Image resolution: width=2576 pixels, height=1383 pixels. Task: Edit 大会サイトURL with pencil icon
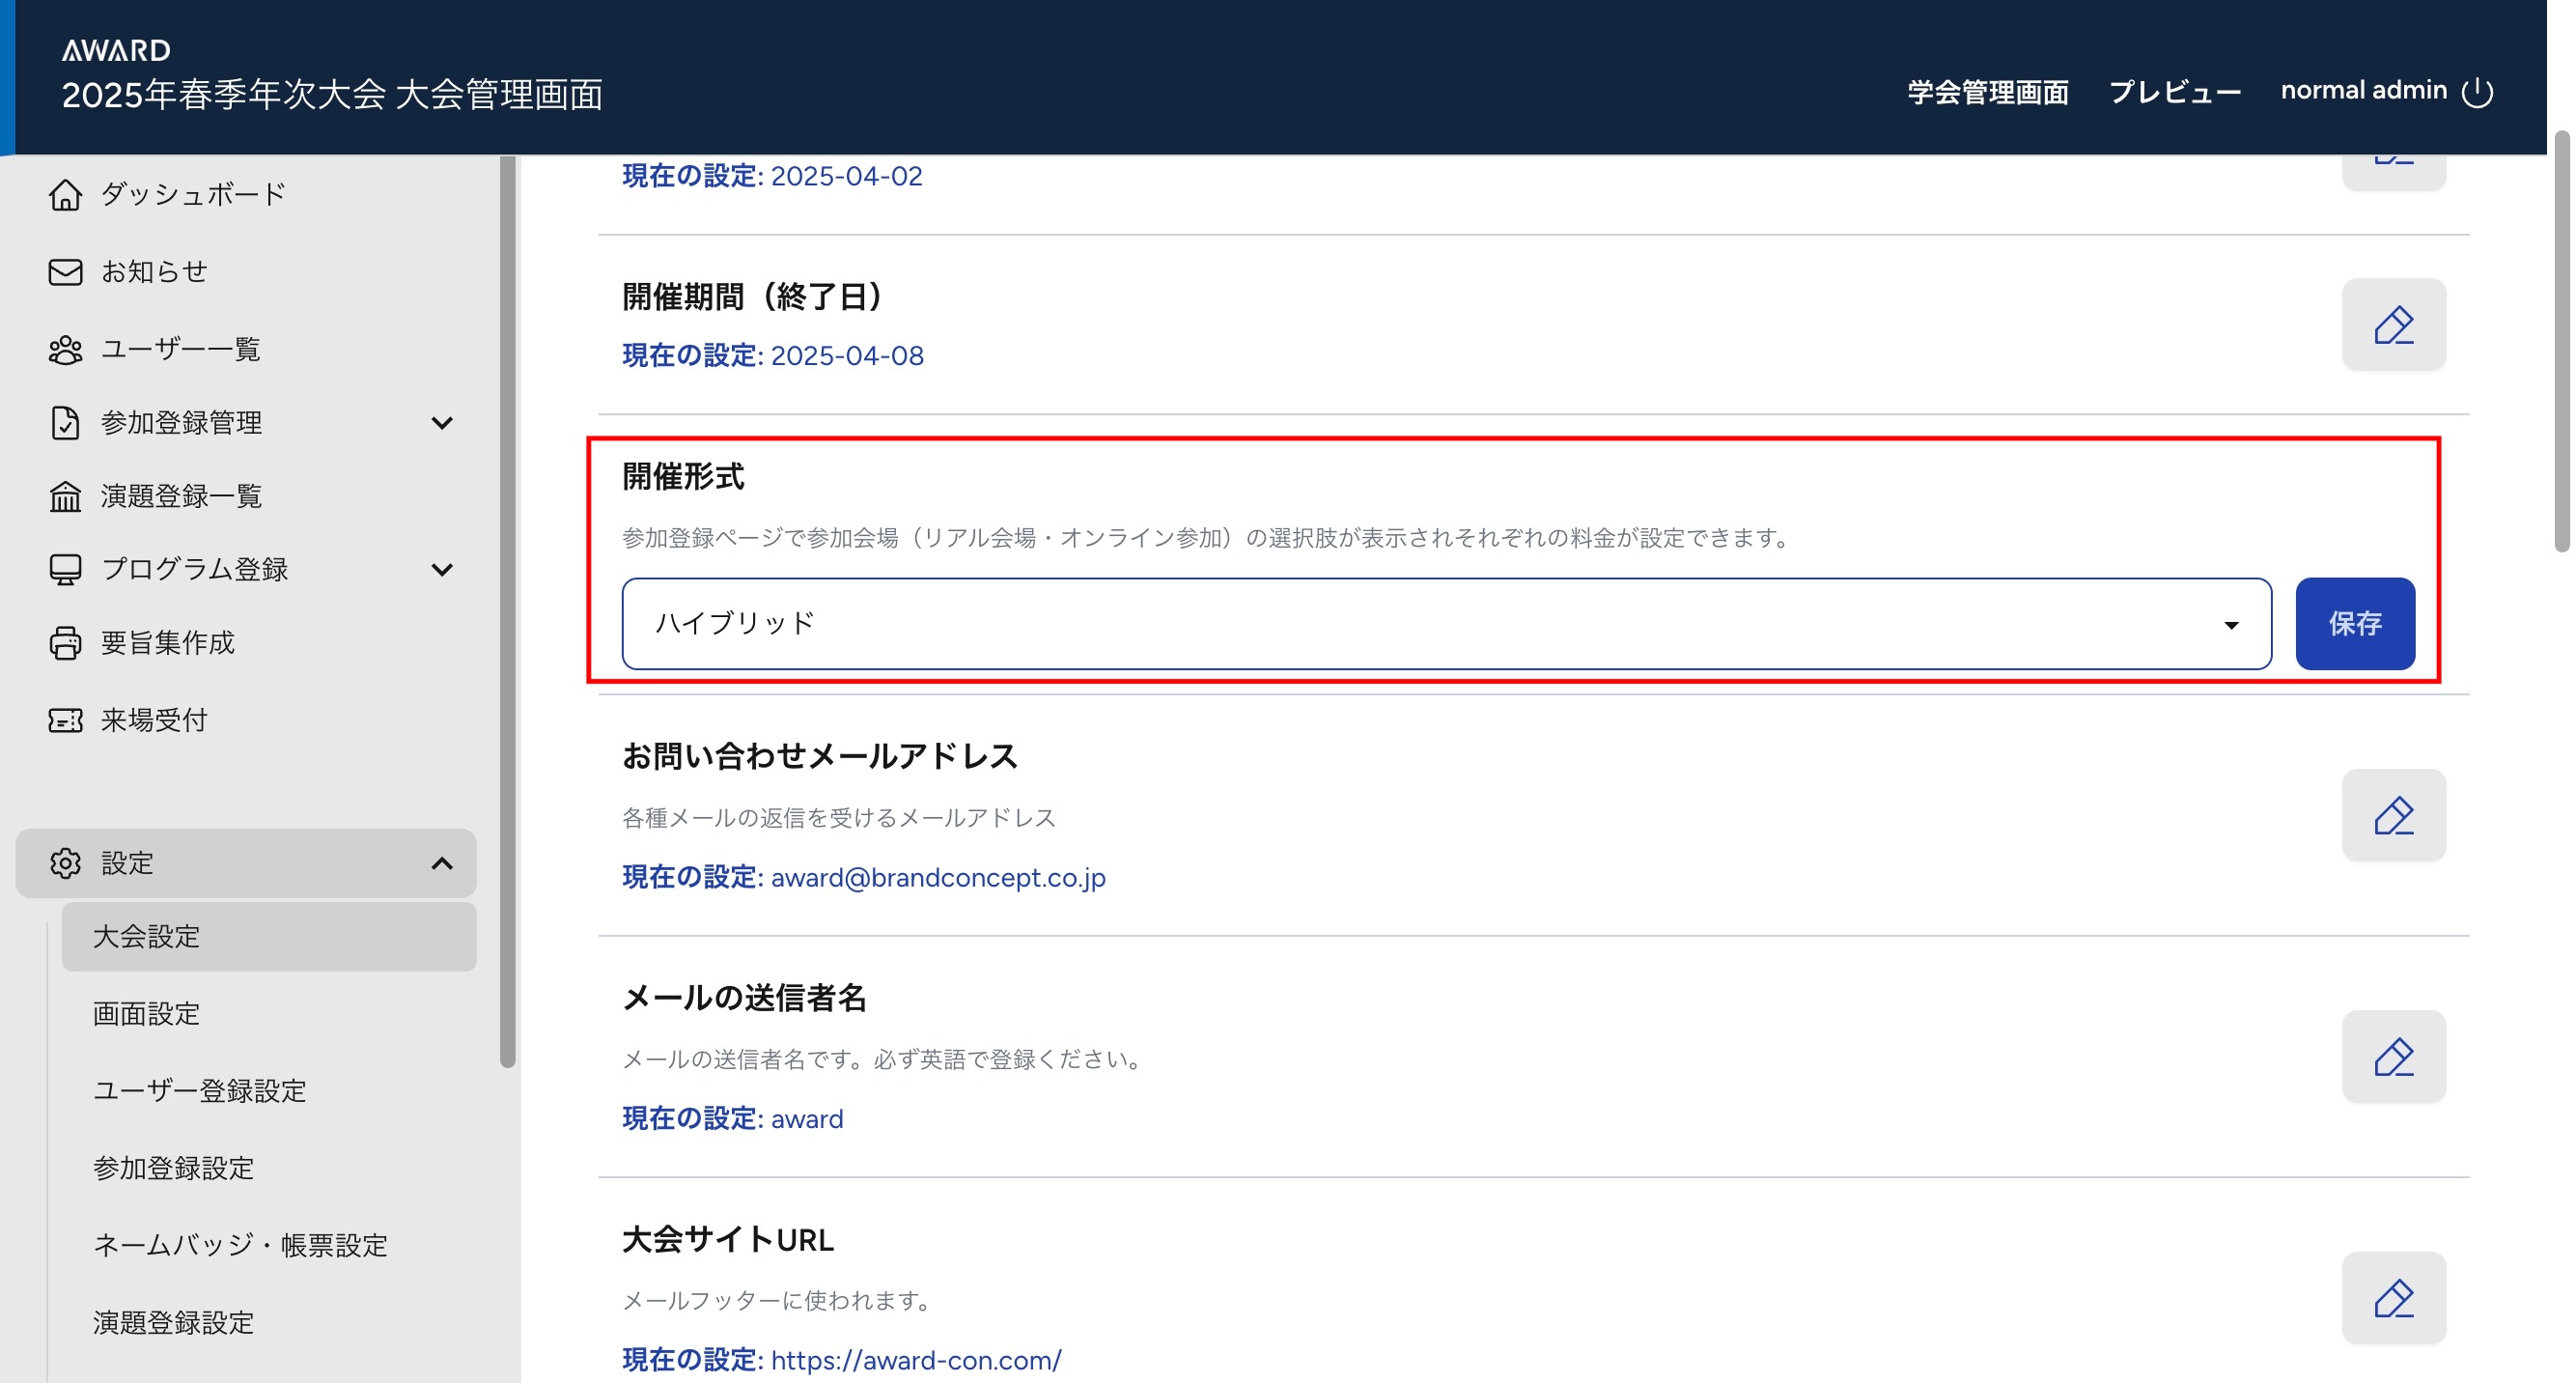click(x=2393, y=1298)
